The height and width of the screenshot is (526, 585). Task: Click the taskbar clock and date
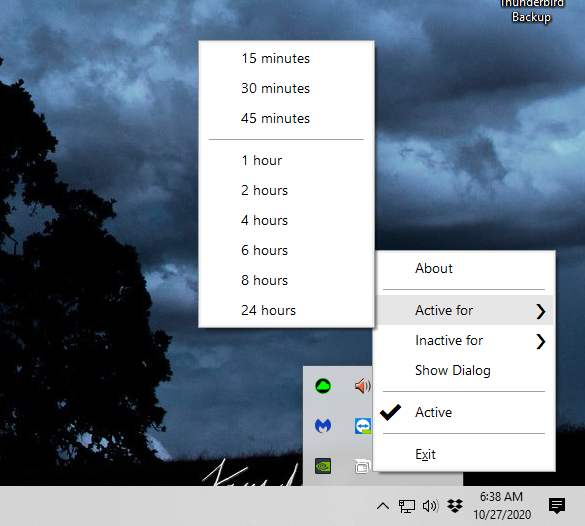pos(502,506)
